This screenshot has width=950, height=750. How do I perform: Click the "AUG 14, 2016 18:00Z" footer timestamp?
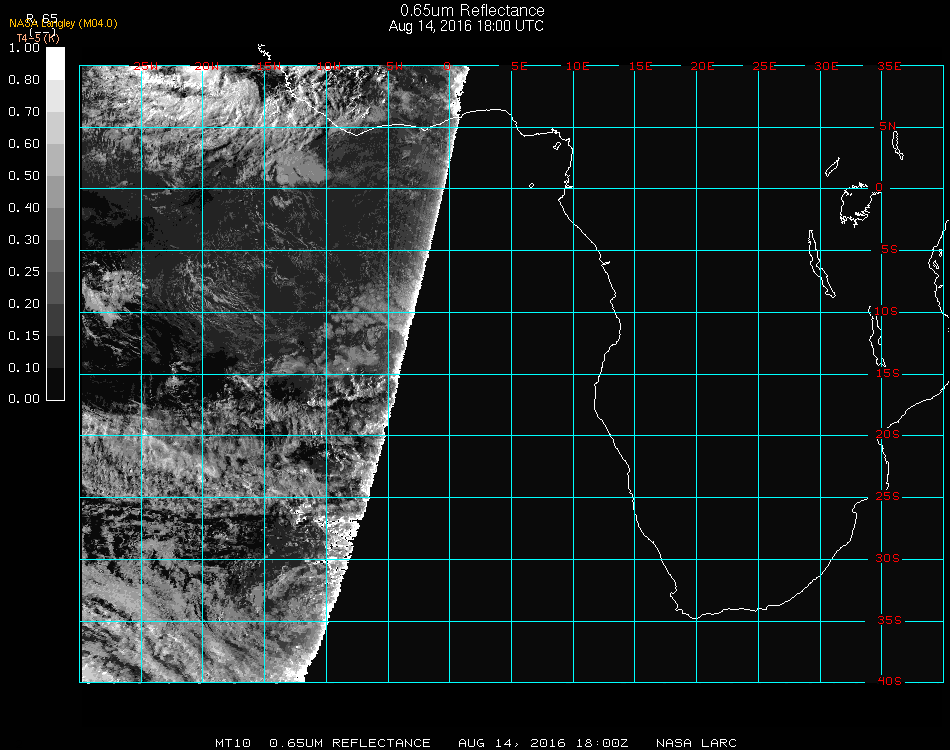coord(543,743)
